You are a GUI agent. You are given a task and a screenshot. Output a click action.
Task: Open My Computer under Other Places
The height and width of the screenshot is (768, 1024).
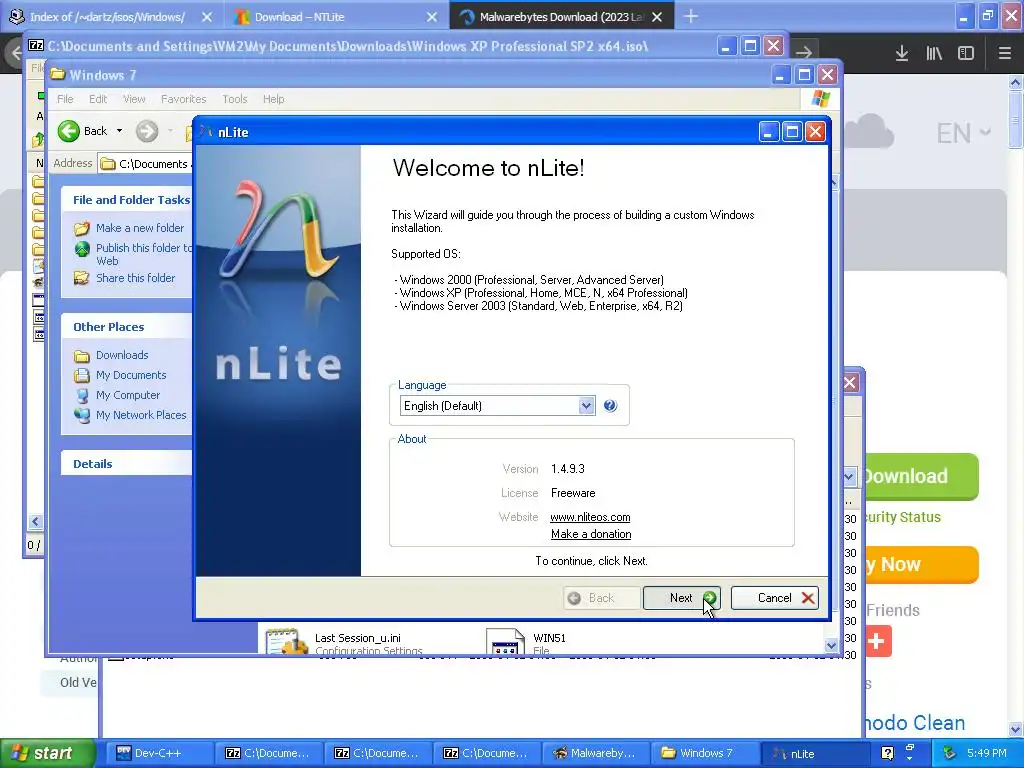point(127,395)
